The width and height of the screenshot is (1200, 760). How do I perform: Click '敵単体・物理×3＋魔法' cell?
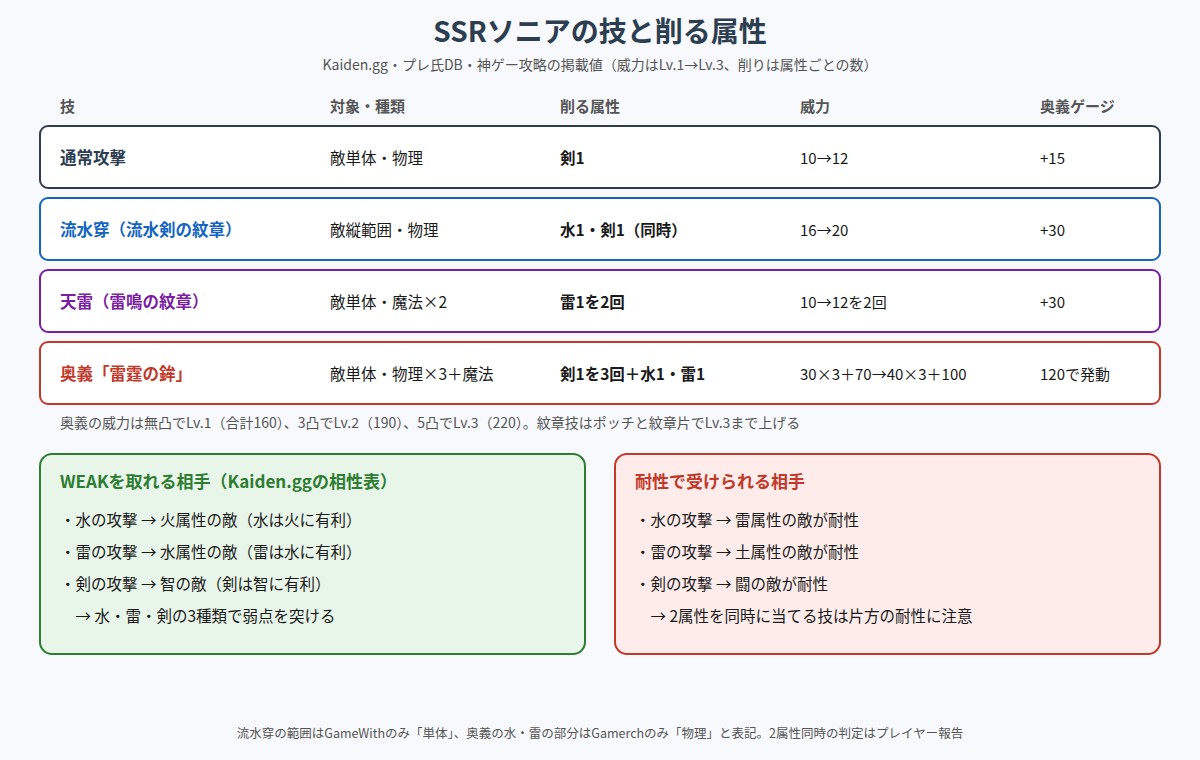click(x=411, y=375)
